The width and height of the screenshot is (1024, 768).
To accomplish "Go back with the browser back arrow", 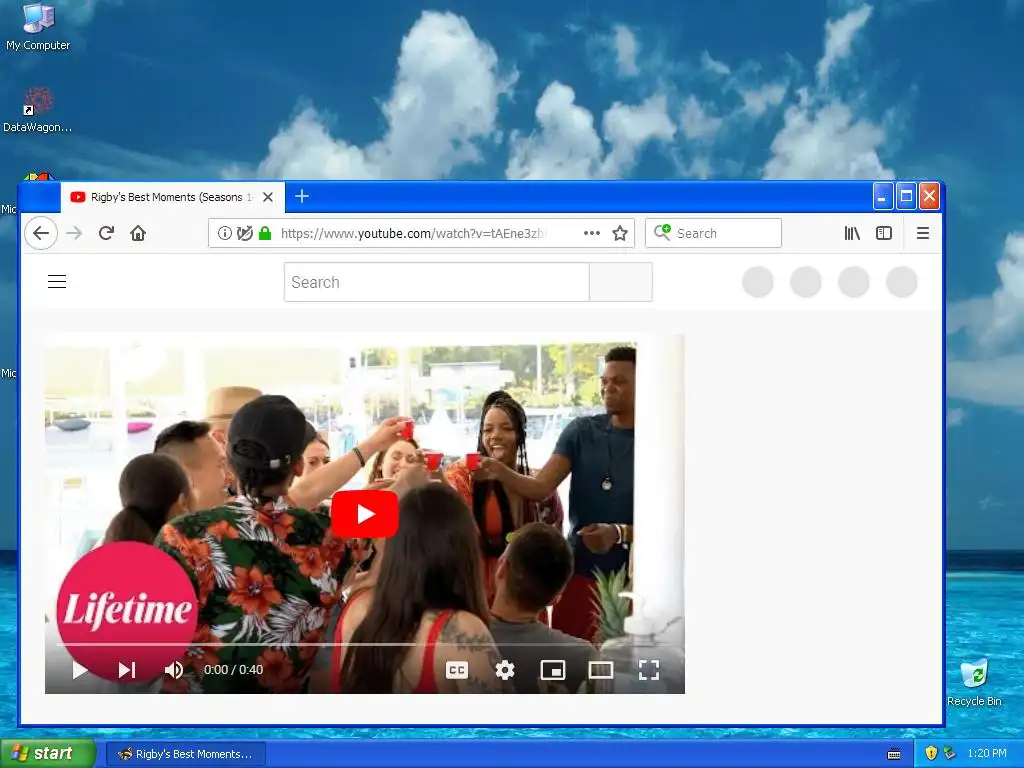I will [x=41, y=233].
